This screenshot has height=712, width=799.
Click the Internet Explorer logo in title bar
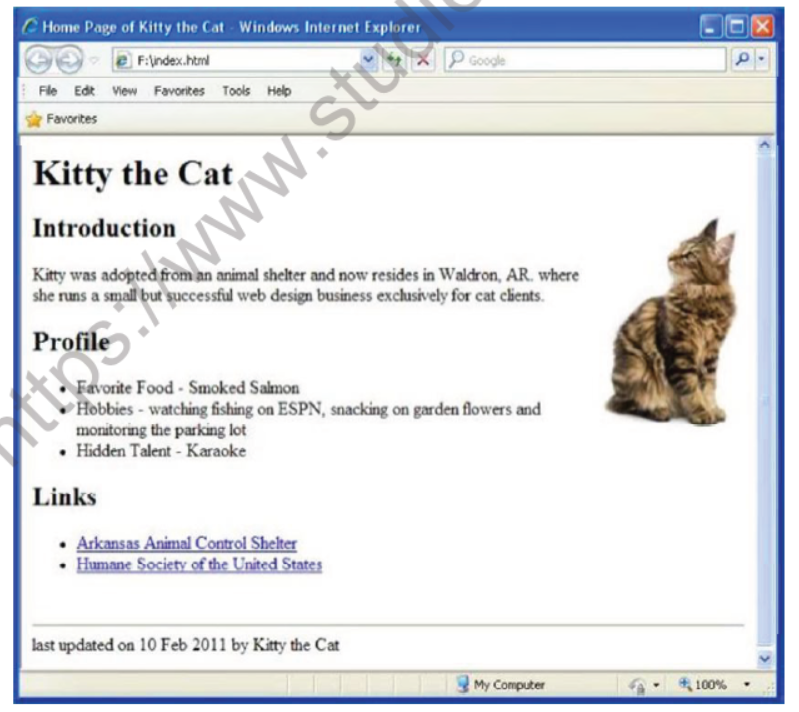coord(30,27)
